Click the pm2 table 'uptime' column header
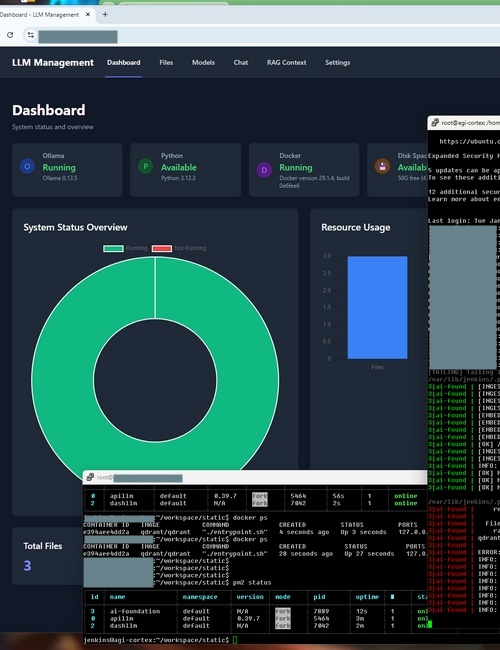This screenshot has height=650, width=500. coord(367,597)
